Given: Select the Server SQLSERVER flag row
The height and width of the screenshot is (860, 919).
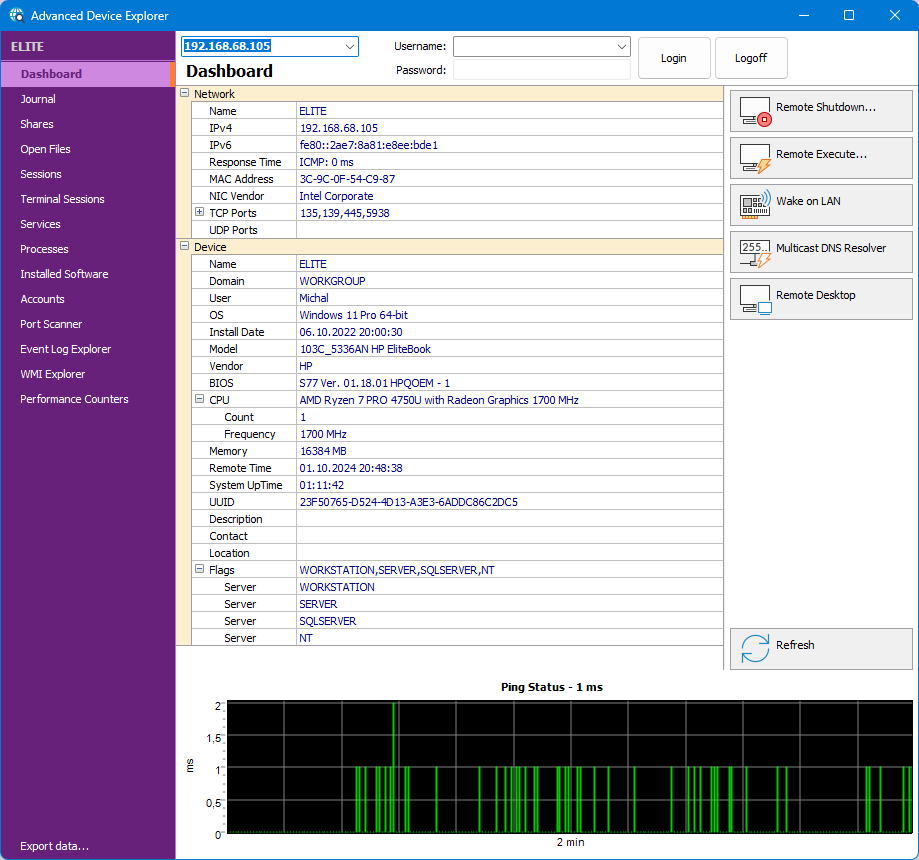Looking at the screenshot, I should pos(457,621).
